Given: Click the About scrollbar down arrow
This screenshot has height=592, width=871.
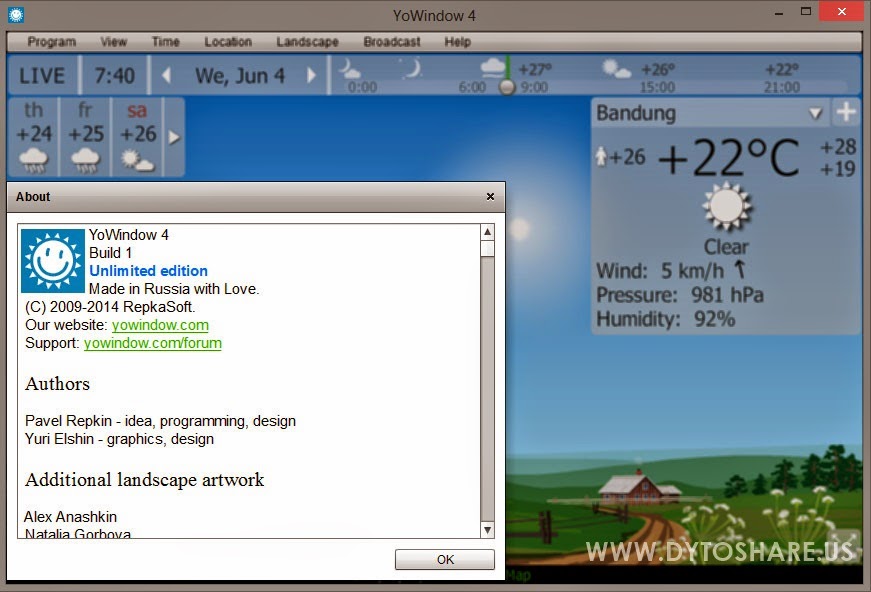Looking at the screenshot, I should click(x=487, y=530).
